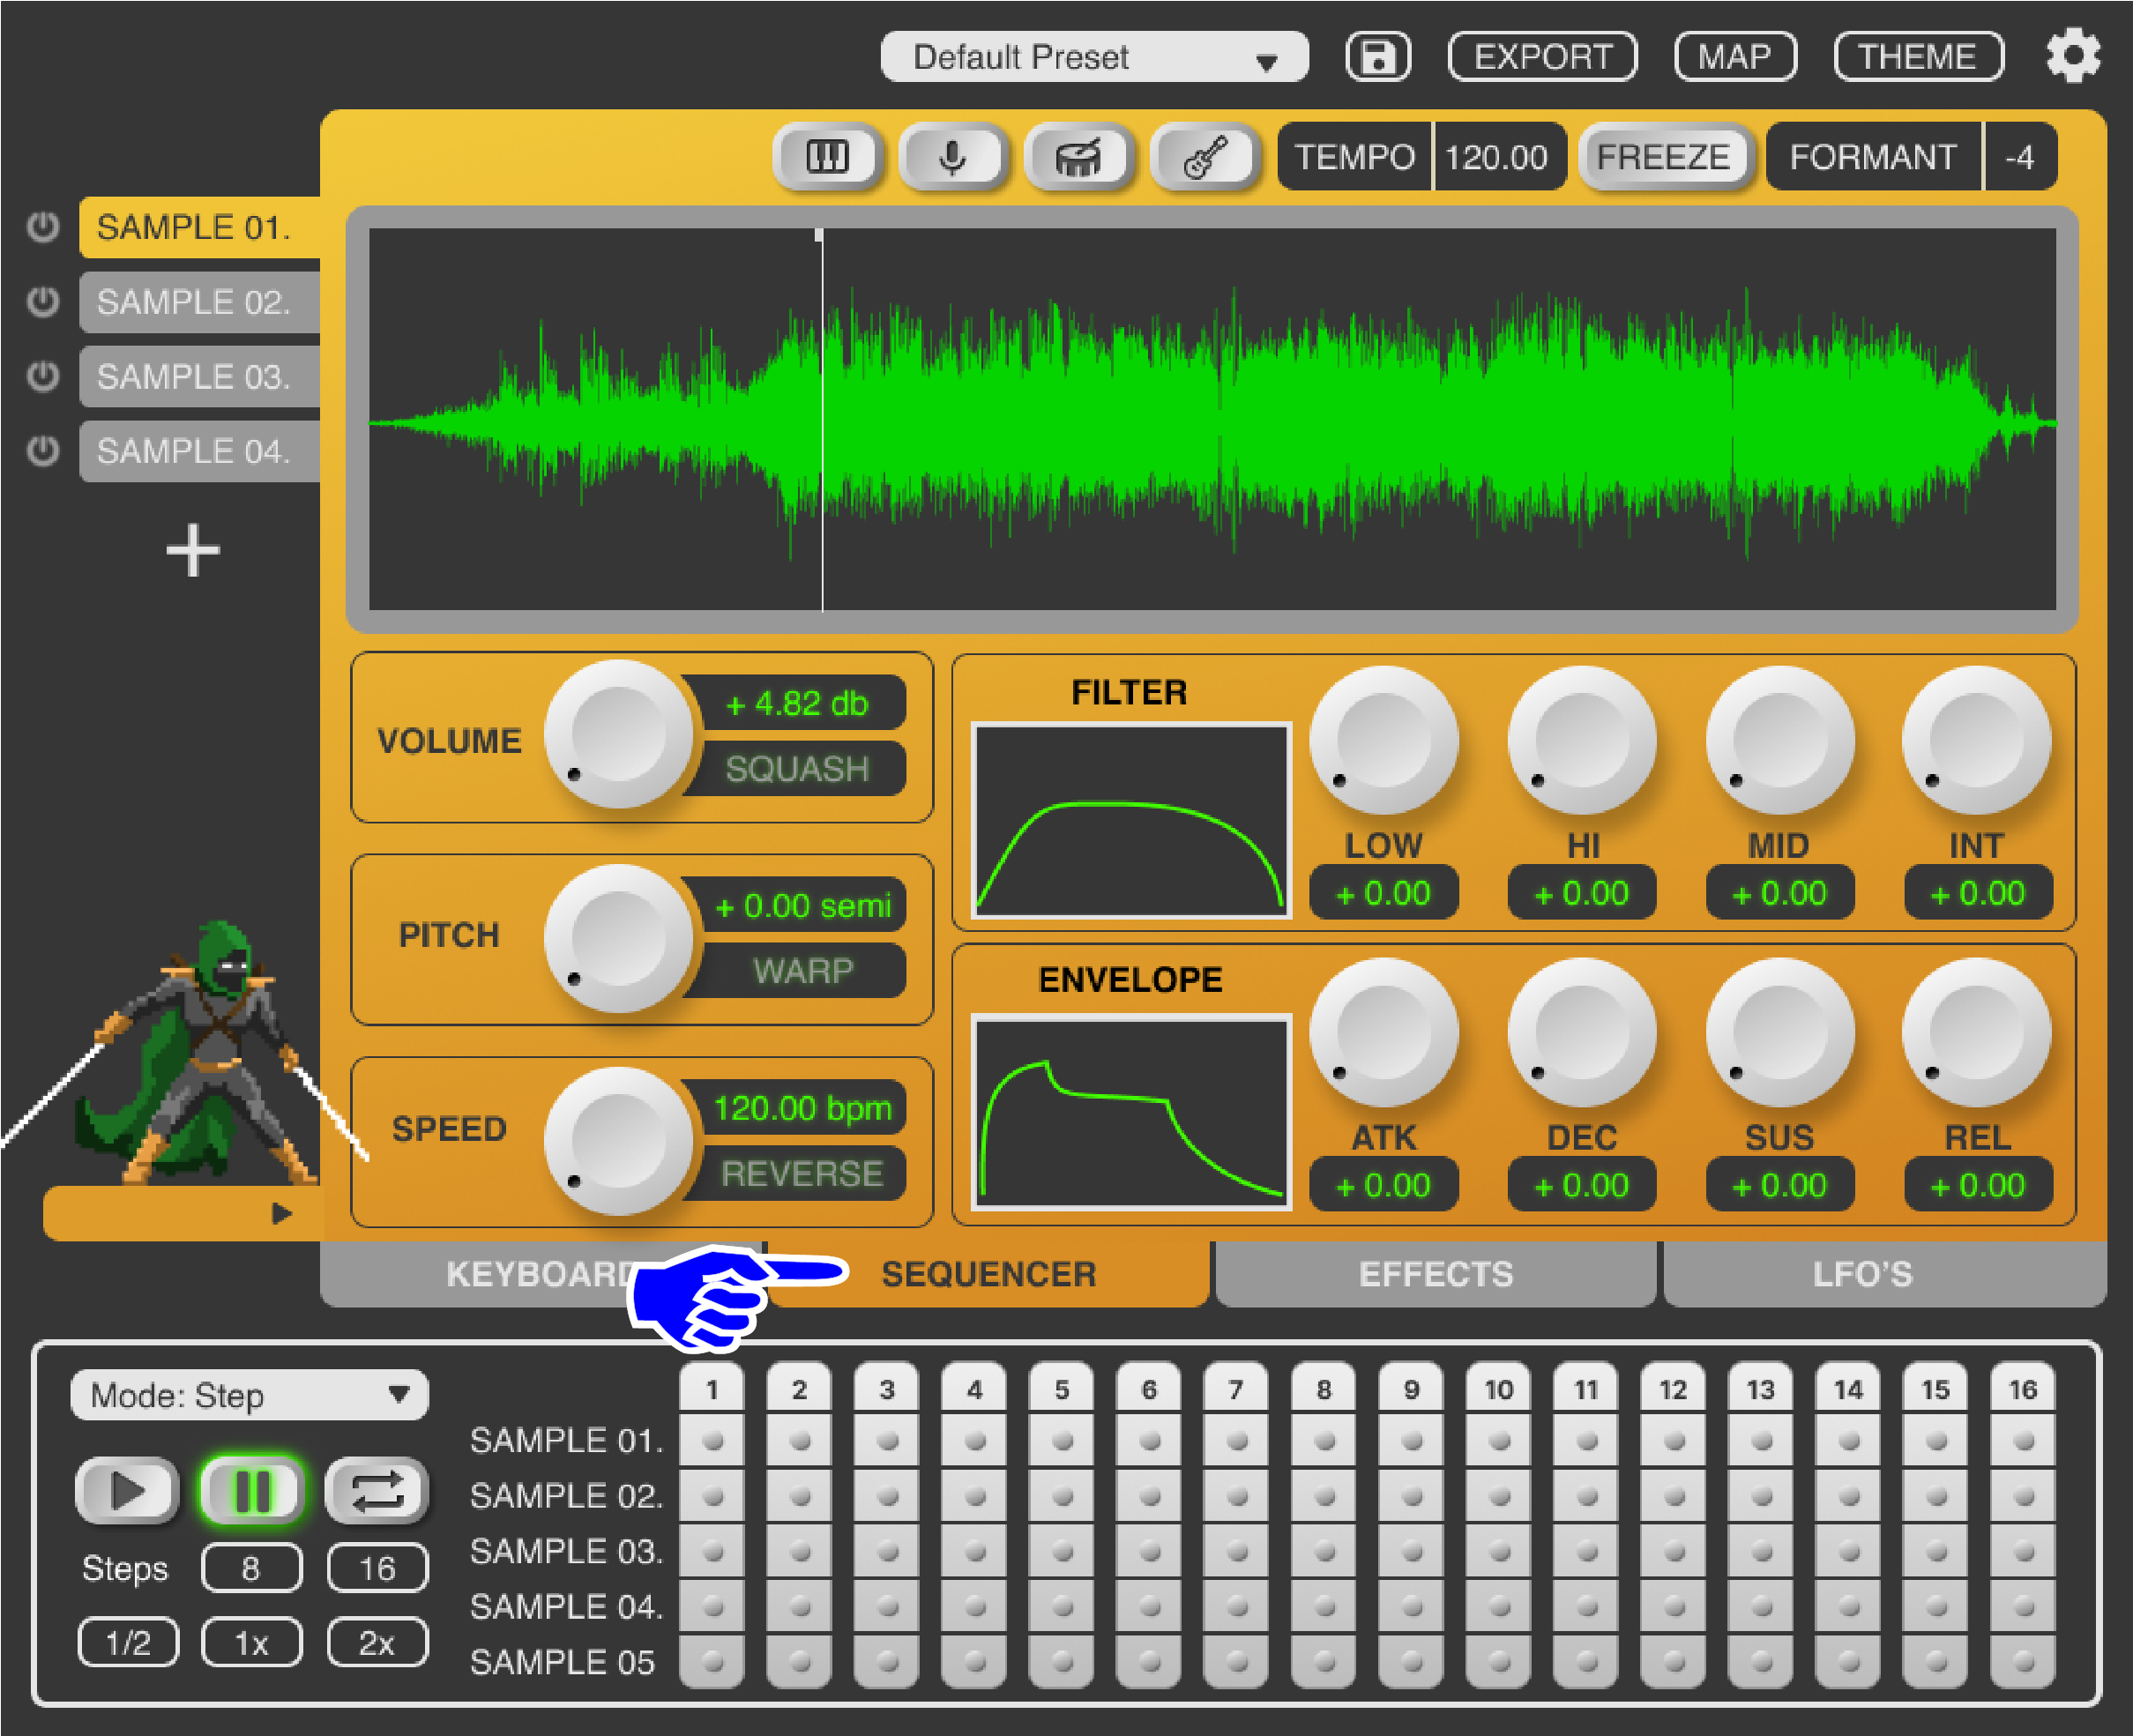Select the piano keyboard input icon

coord(826,156)
